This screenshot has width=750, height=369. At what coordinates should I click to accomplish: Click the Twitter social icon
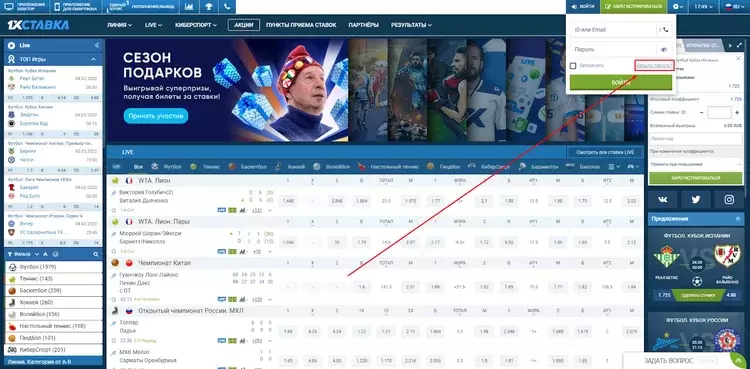pos(695,200)
